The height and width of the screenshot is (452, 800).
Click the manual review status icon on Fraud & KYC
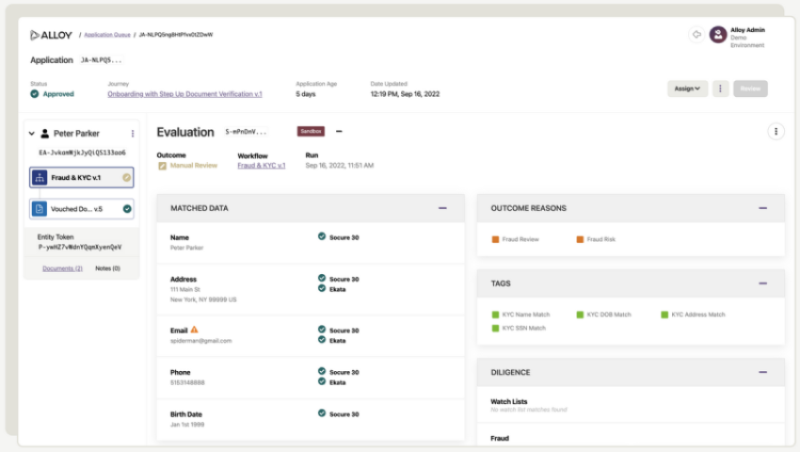[x=127, y=178]
